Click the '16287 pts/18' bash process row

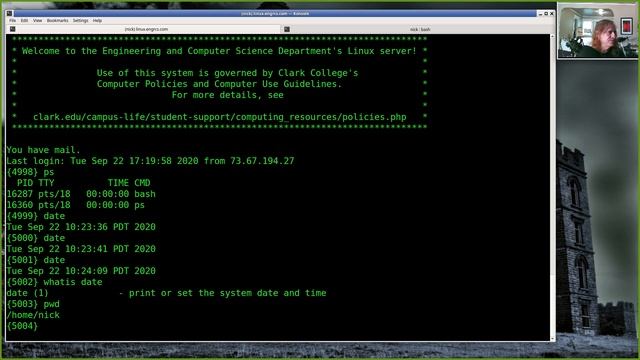pyautogui.click(x=81, y=194)
